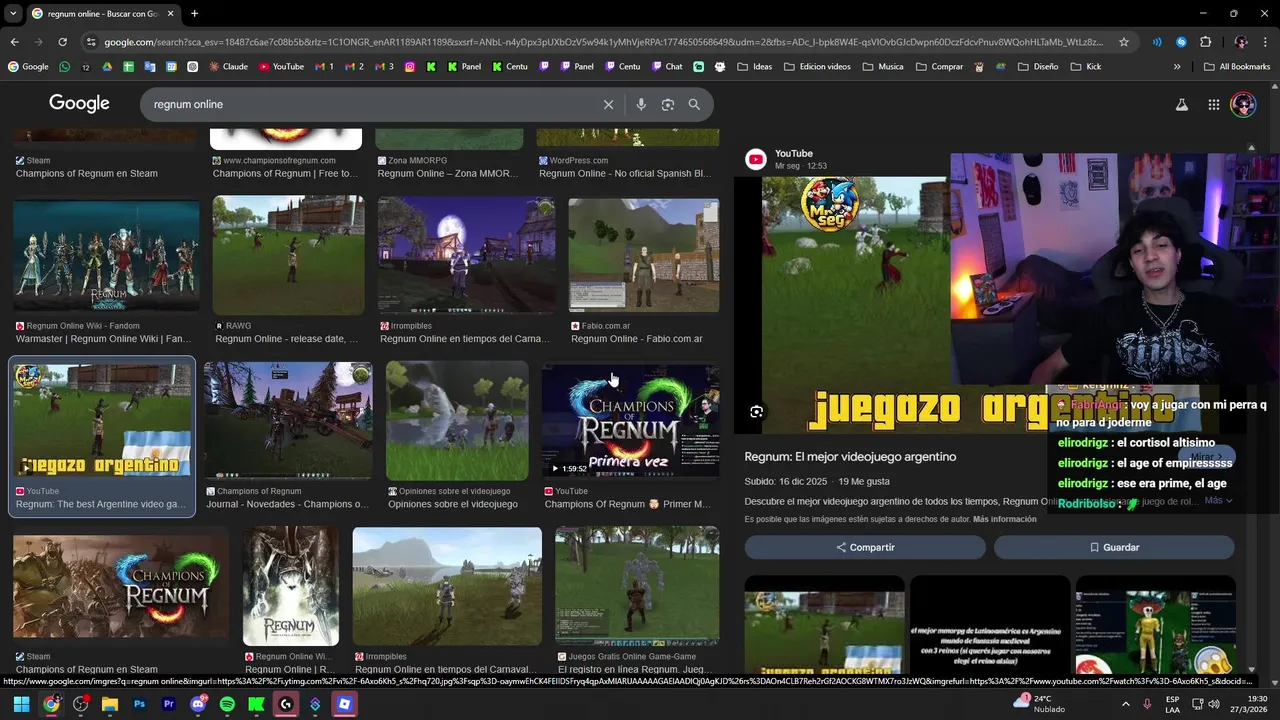Screen dimensions: 1280x720
Task: Open Google Labs flask icon
Action: pyautogui.click(x=1181, y=104)
